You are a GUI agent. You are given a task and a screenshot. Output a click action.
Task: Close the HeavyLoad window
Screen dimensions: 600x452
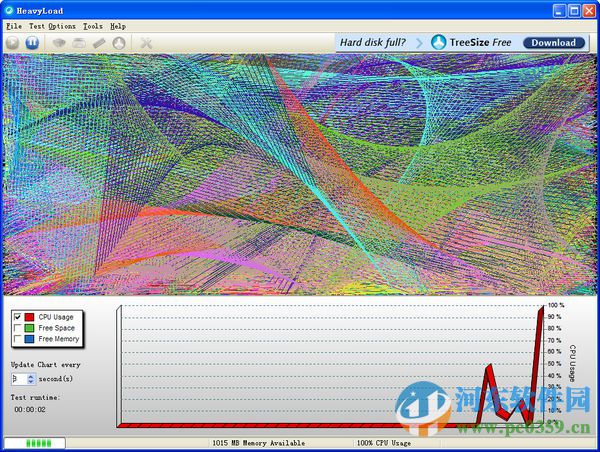pos(589,11)
